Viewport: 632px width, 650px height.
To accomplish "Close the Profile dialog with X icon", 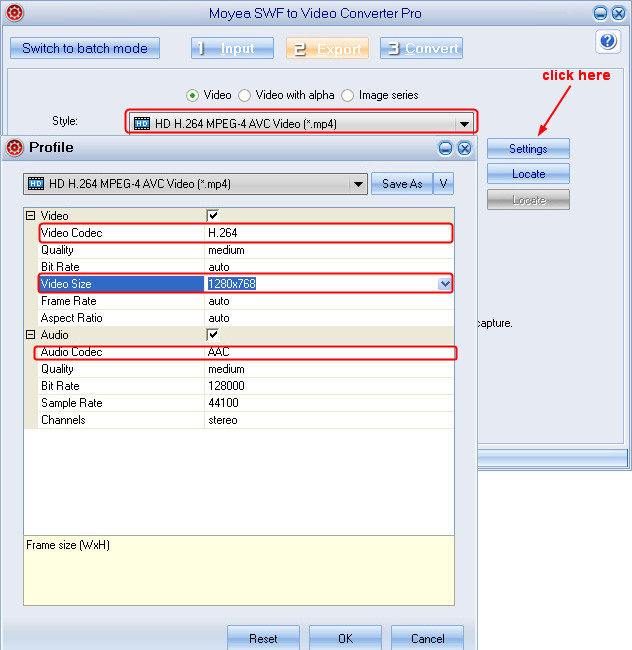I will (x=464, y=148).
